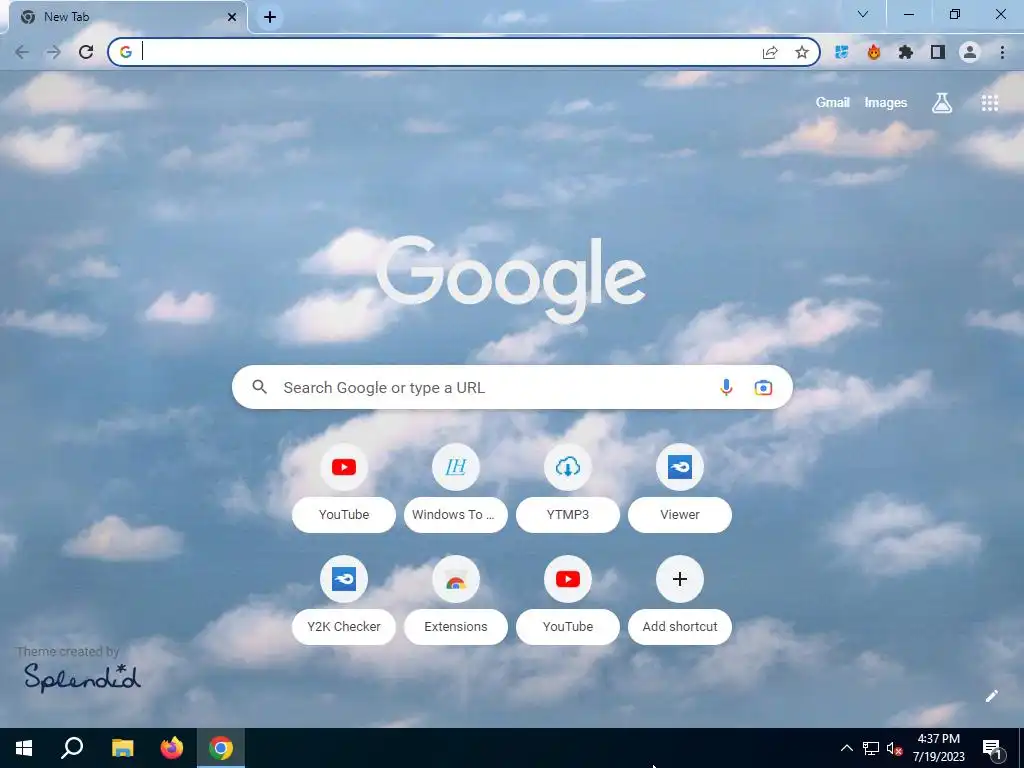Open the first YouTube shortcut icon
The height and width of the screenshot is (768, 1024).
[x=344, y=467]
